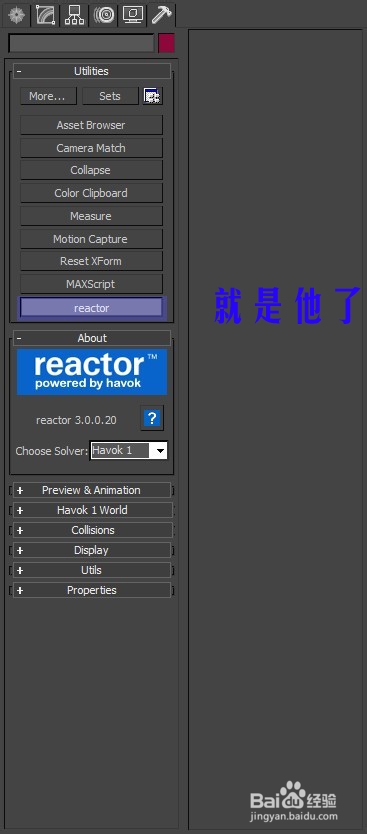Image resolution: width=367 pixels, height=834 pixels.
Task: Open the object color swatch
Action: click(x=166, y=44)
